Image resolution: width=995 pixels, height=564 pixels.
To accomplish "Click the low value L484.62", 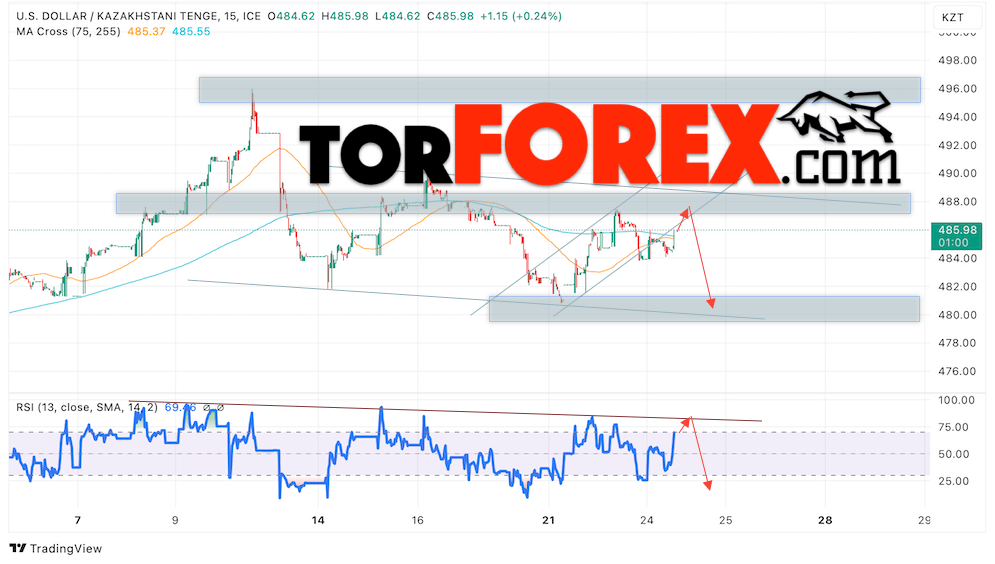I will pos(397,16).
